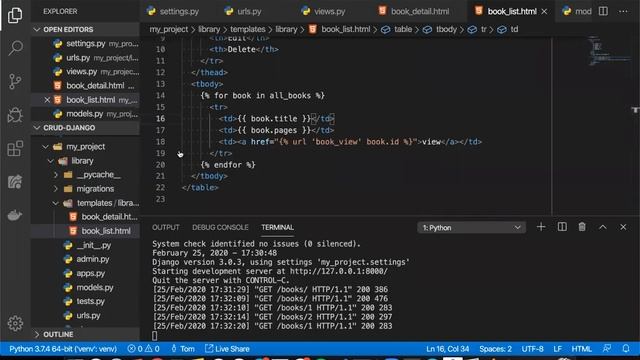The height and width of the screenshot is (360, 640).
Task: Switch to the partially visible mod tab
Action: [x=576, y=11]
